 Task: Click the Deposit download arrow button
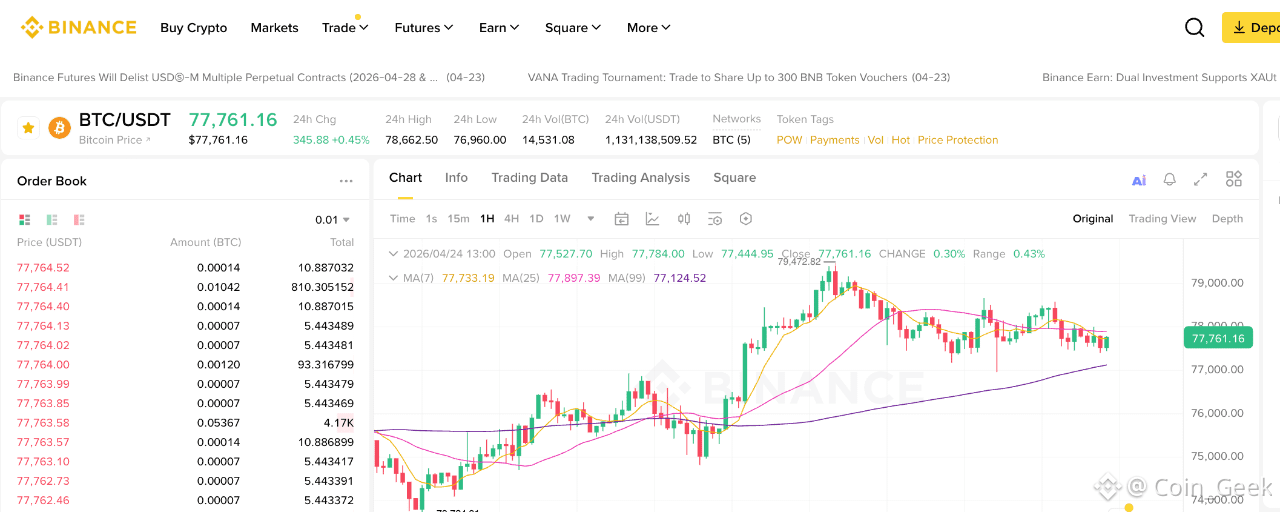pos(1251,28)
